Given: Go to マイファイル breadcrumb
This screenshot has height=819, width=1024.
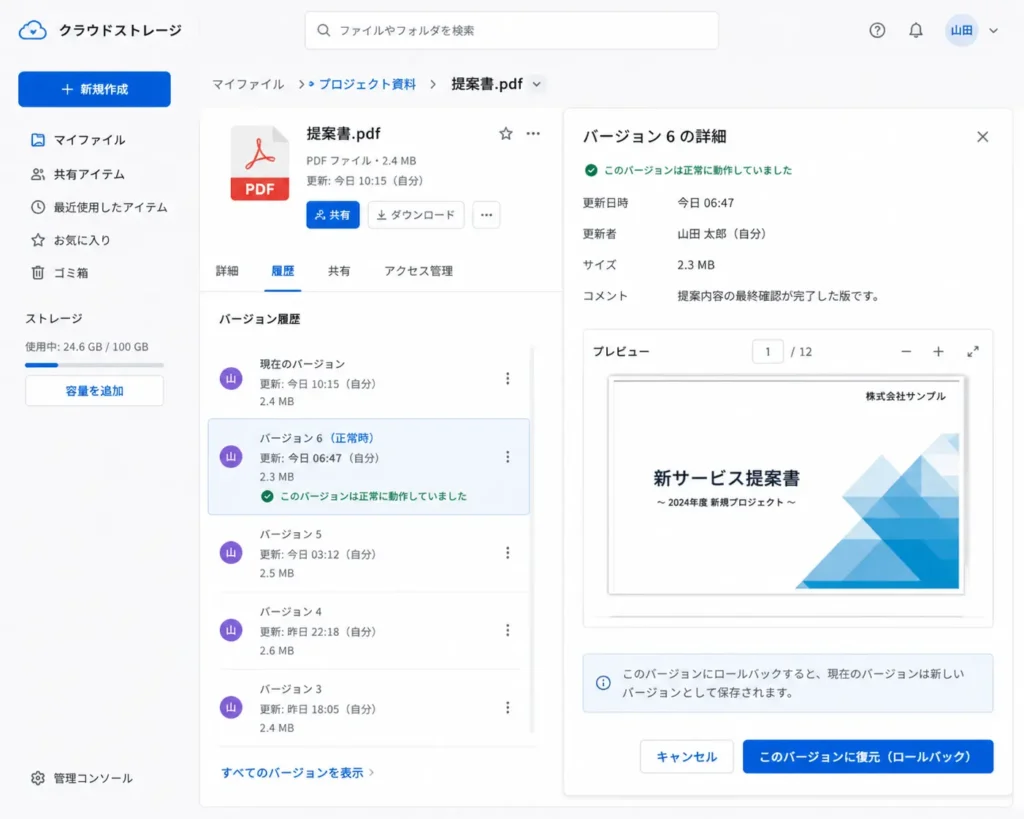Looking at the screenshot, I should [248, 84].
